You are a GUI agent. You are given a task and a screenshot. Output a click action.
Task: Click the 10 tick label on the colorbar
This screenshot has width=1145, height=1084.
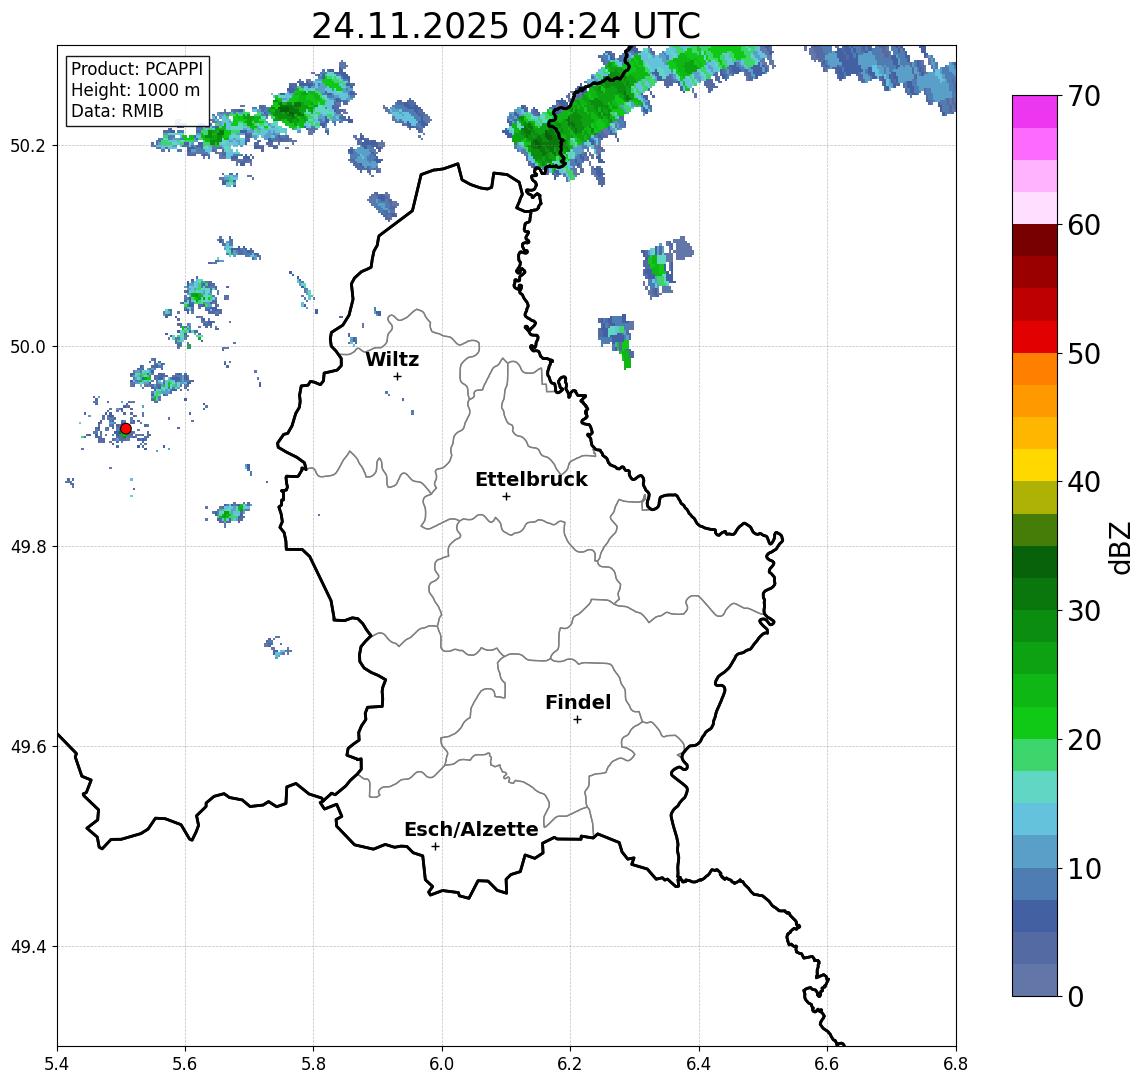click(1084, 868)
